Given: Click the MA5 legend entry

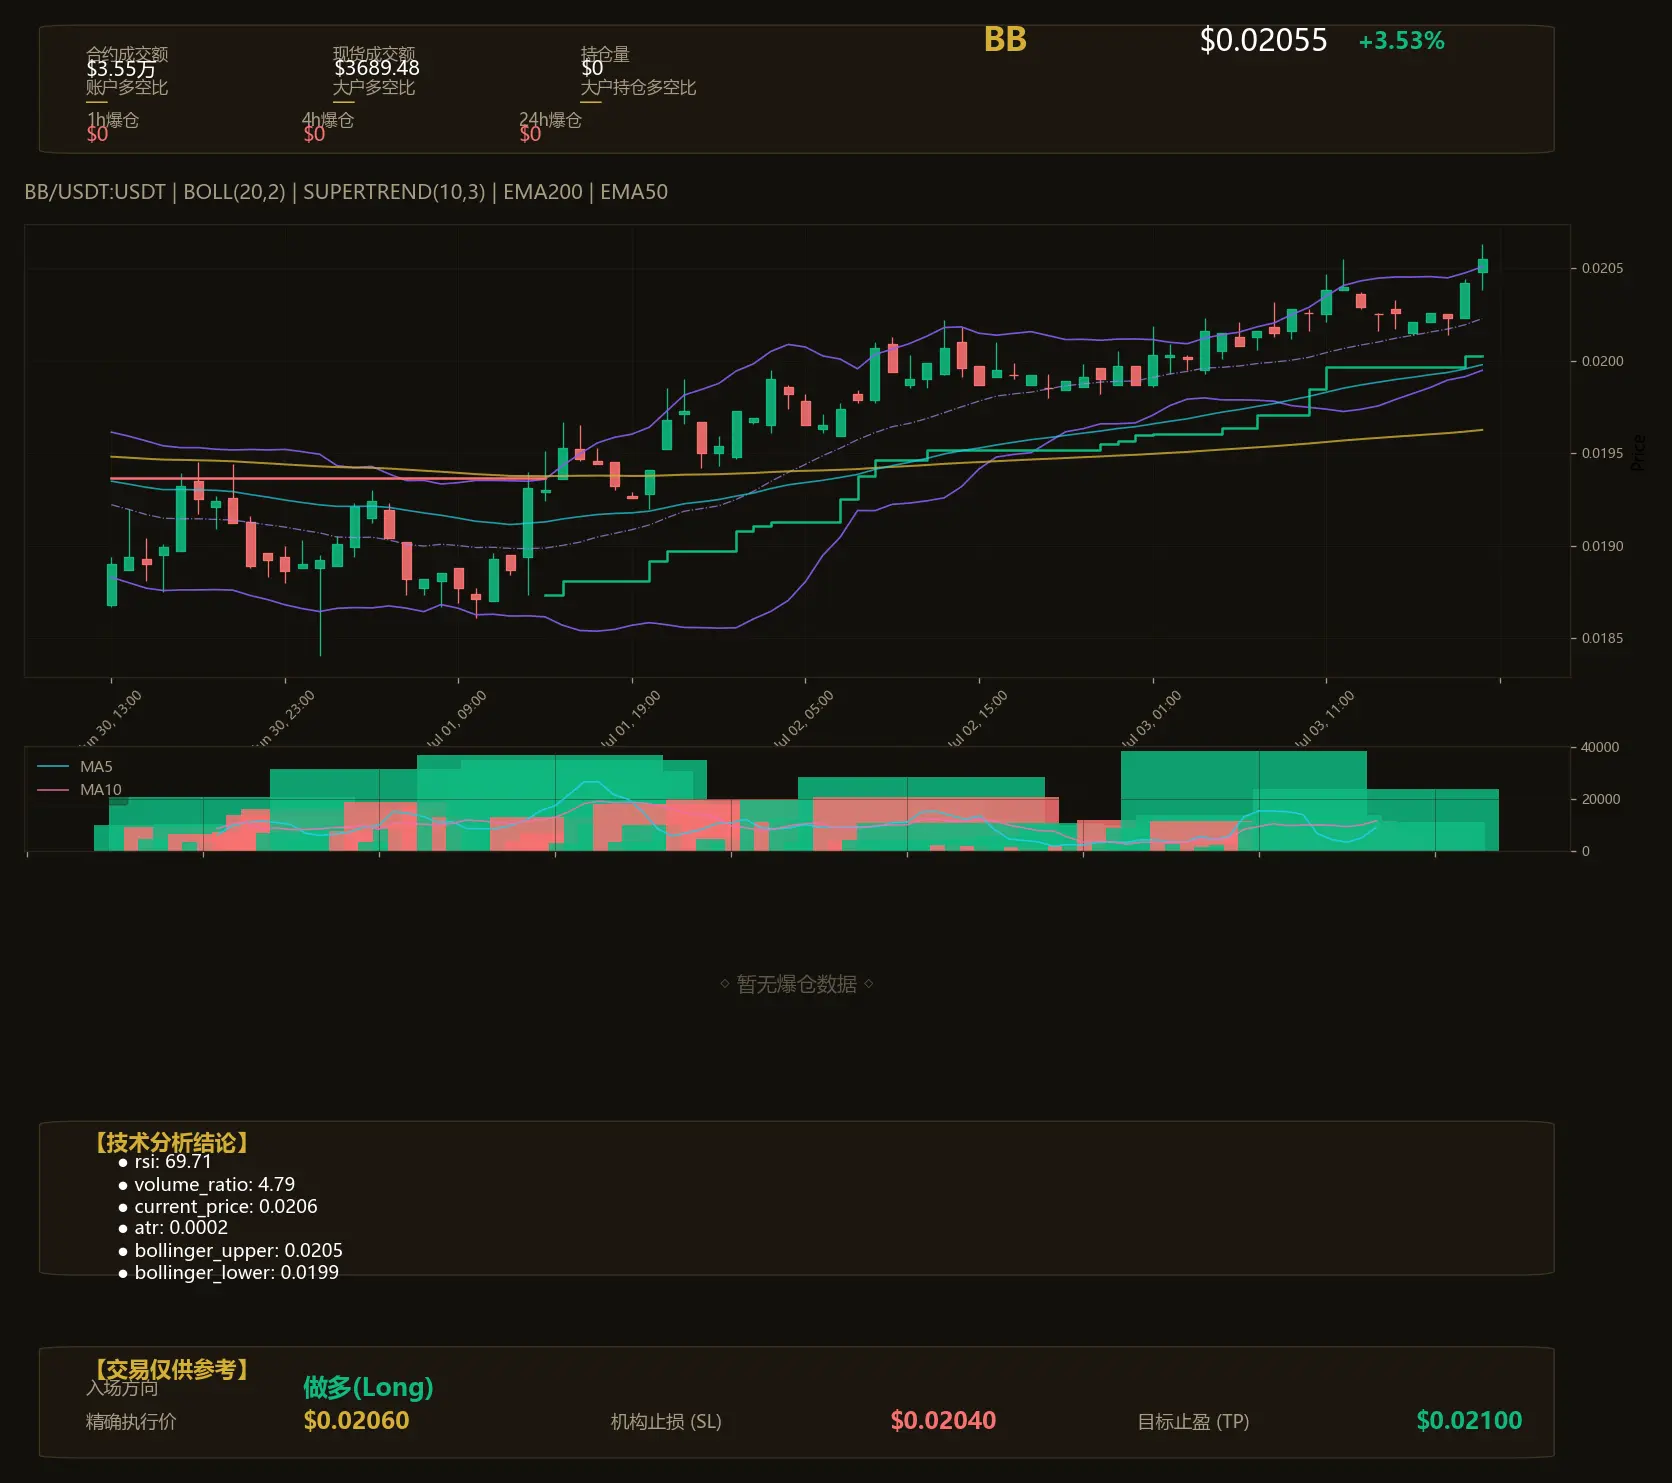Looking at the screenshot, I should pos(75,767).
